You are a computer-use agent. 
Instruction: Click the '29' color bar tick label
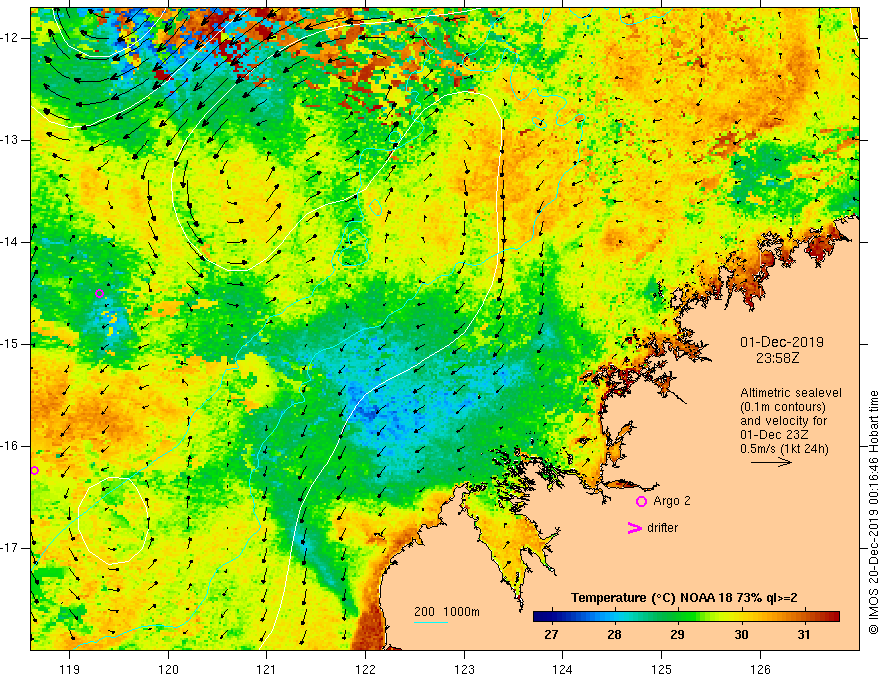pyautogui.click(x=677, y=635)
